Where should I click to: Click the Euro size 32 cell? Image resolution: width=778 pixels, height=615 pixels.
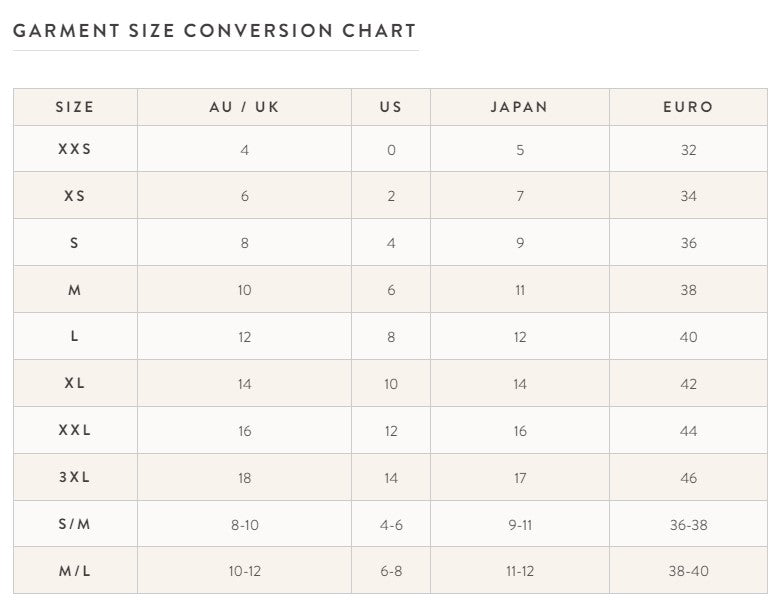(x=688, y=150)
